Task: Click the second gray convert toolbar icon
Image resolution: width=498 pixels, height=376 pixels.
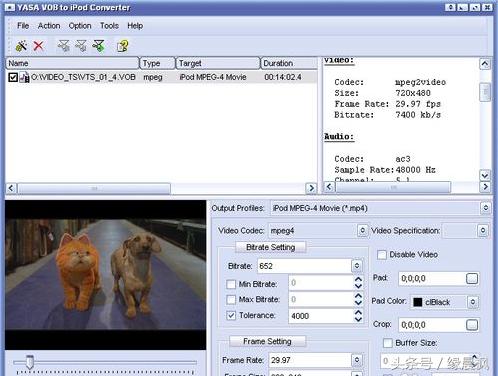Action: point(81,46)
